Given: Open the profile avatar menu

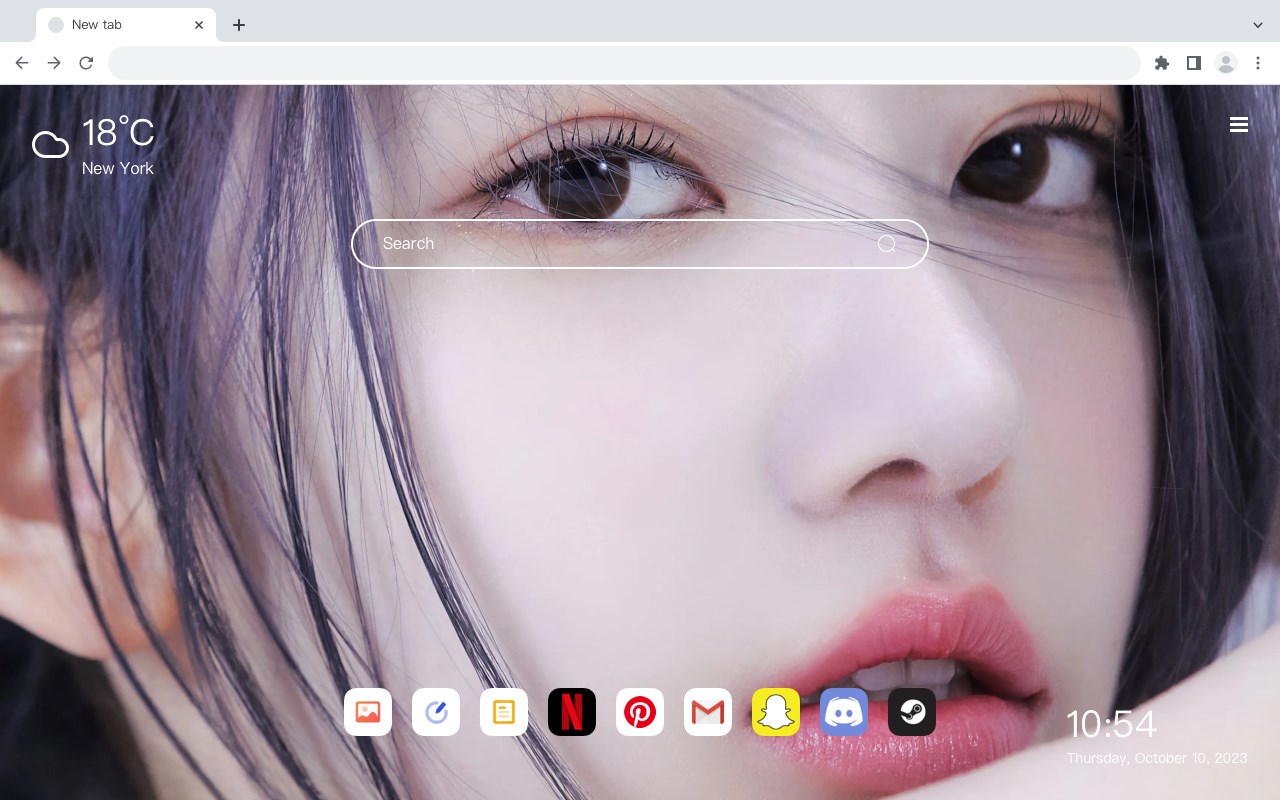Looking at the screenshot, I should pos(1226,63).
